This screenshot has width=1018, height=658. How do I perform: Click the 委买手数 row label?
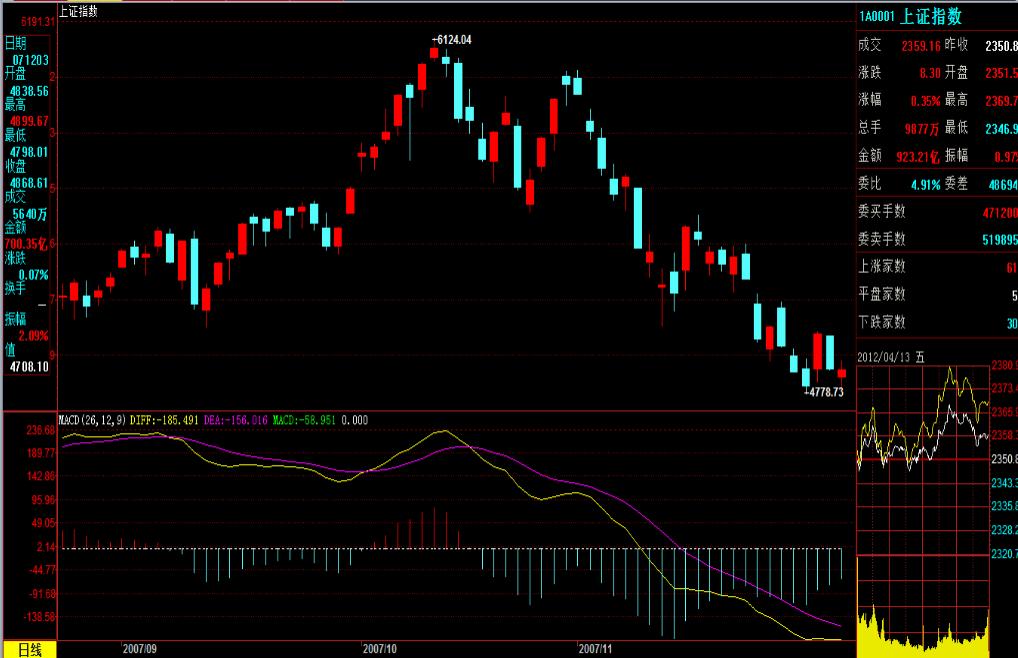coord(882,211)
